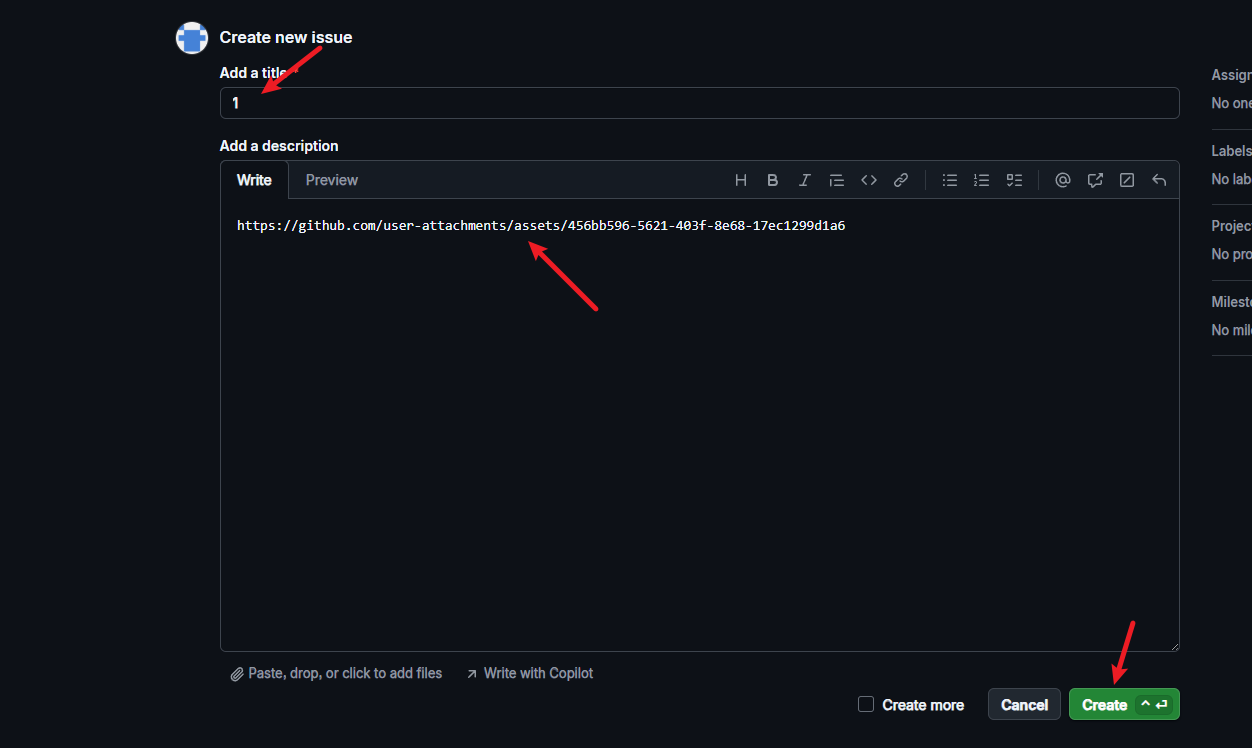The image size is (1252, 748).
Task: Enable the Create more checkbox
Action: 866,704
